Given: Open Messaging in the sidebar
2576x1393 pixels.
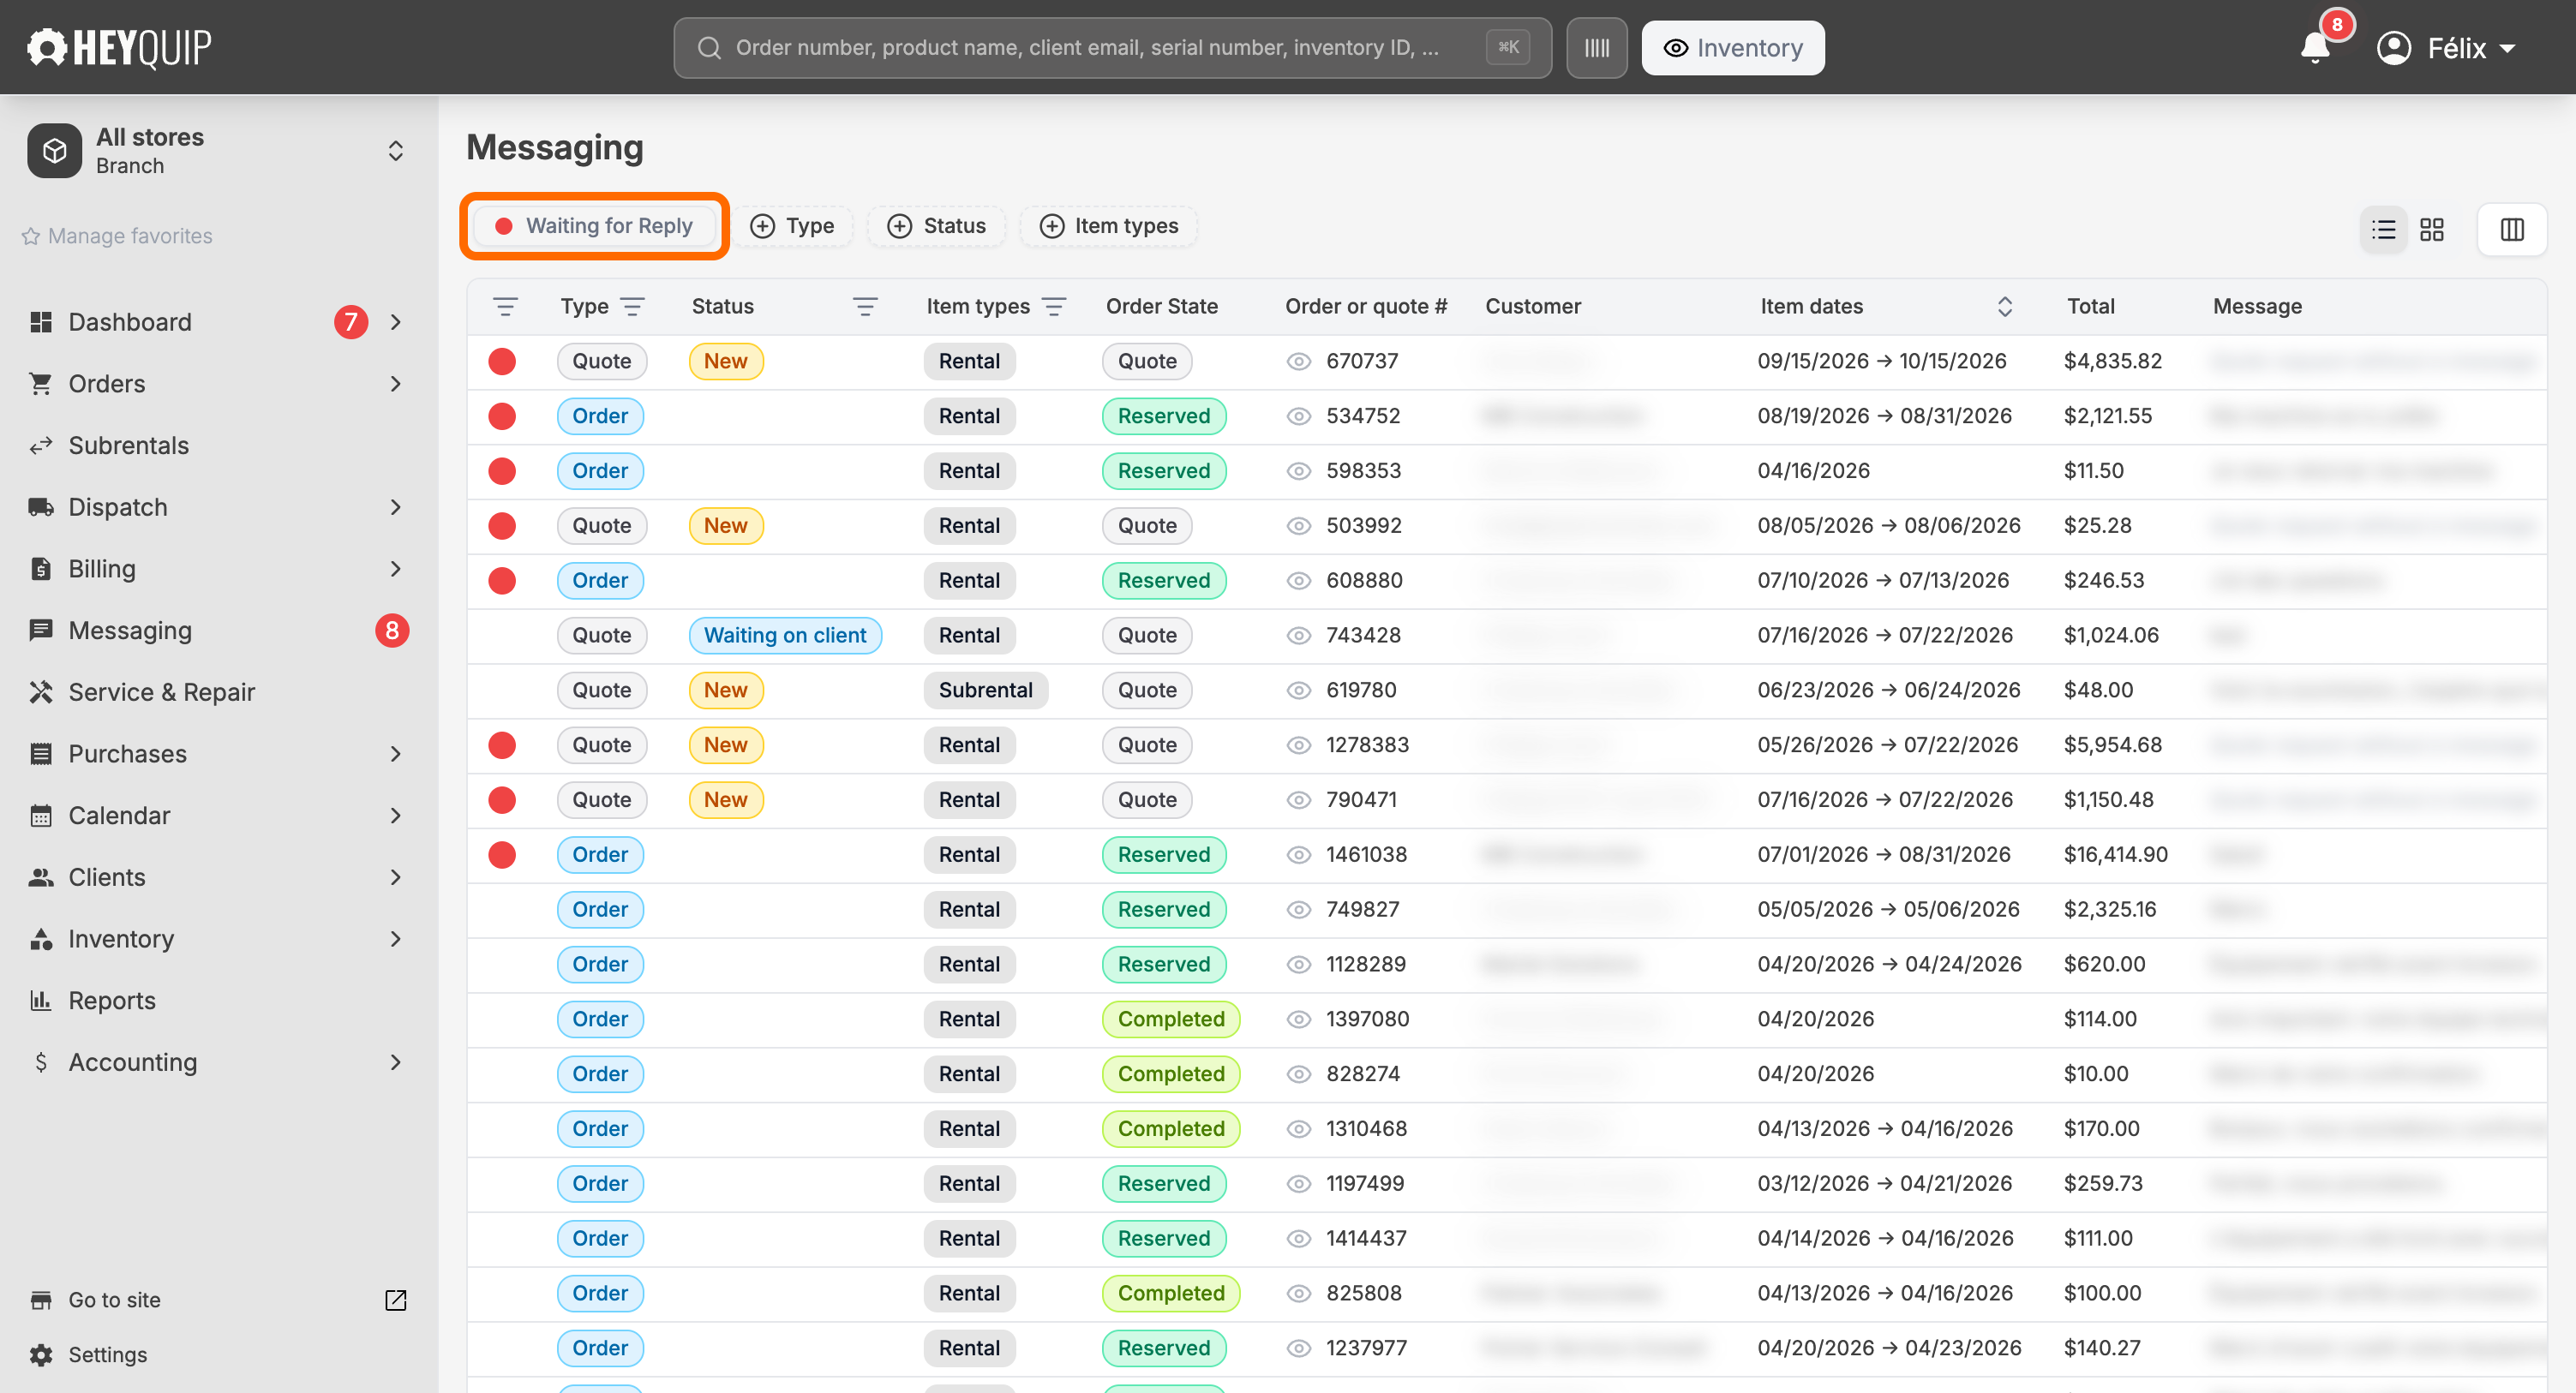Looking at the screenshot, I should click(130, 631).
